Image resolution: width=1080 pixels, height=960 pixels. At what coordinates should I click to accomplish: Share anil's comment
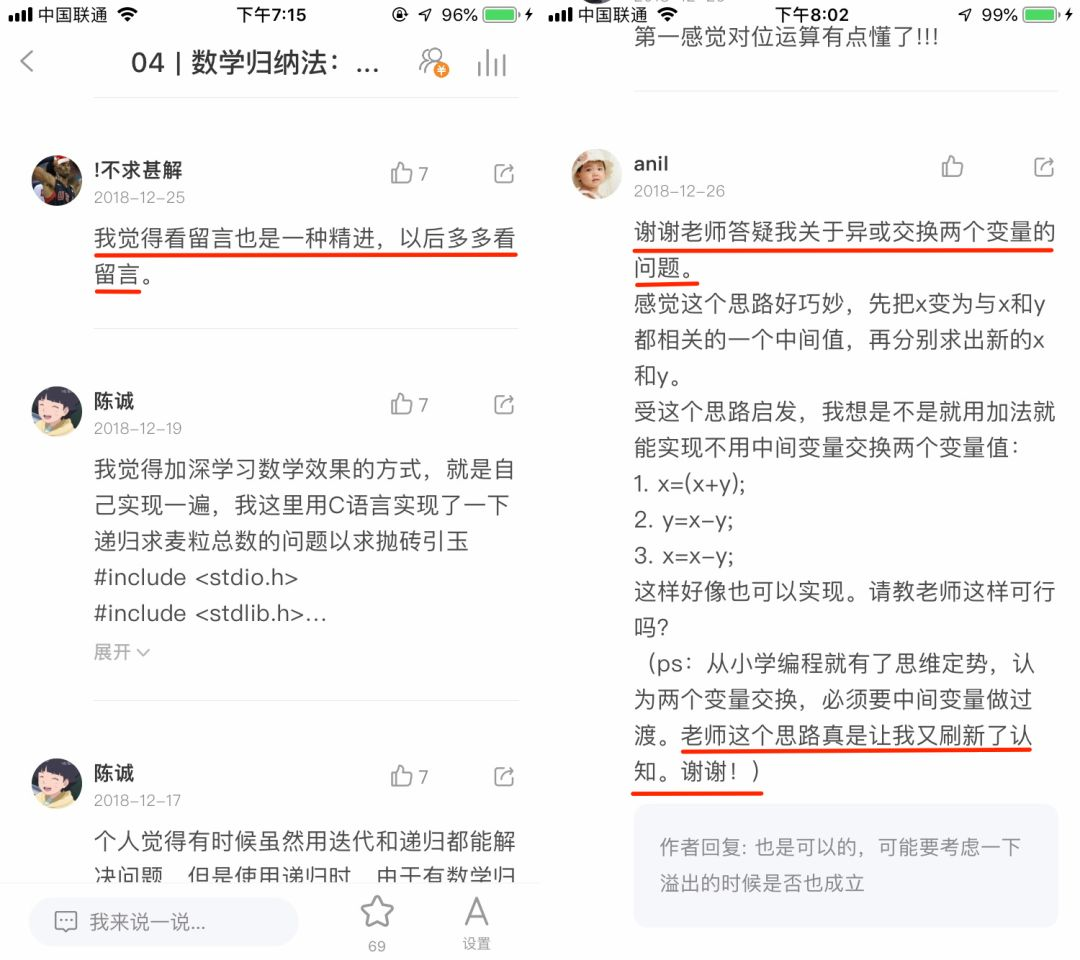tap(1044, 166)
